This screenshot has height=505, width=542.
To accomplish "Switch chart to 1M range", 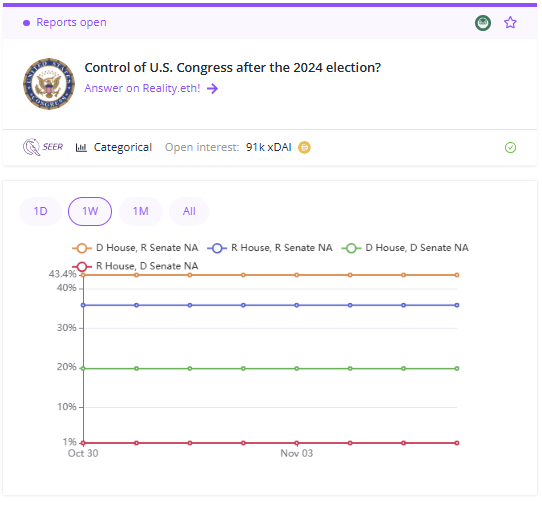I will 141,211.
